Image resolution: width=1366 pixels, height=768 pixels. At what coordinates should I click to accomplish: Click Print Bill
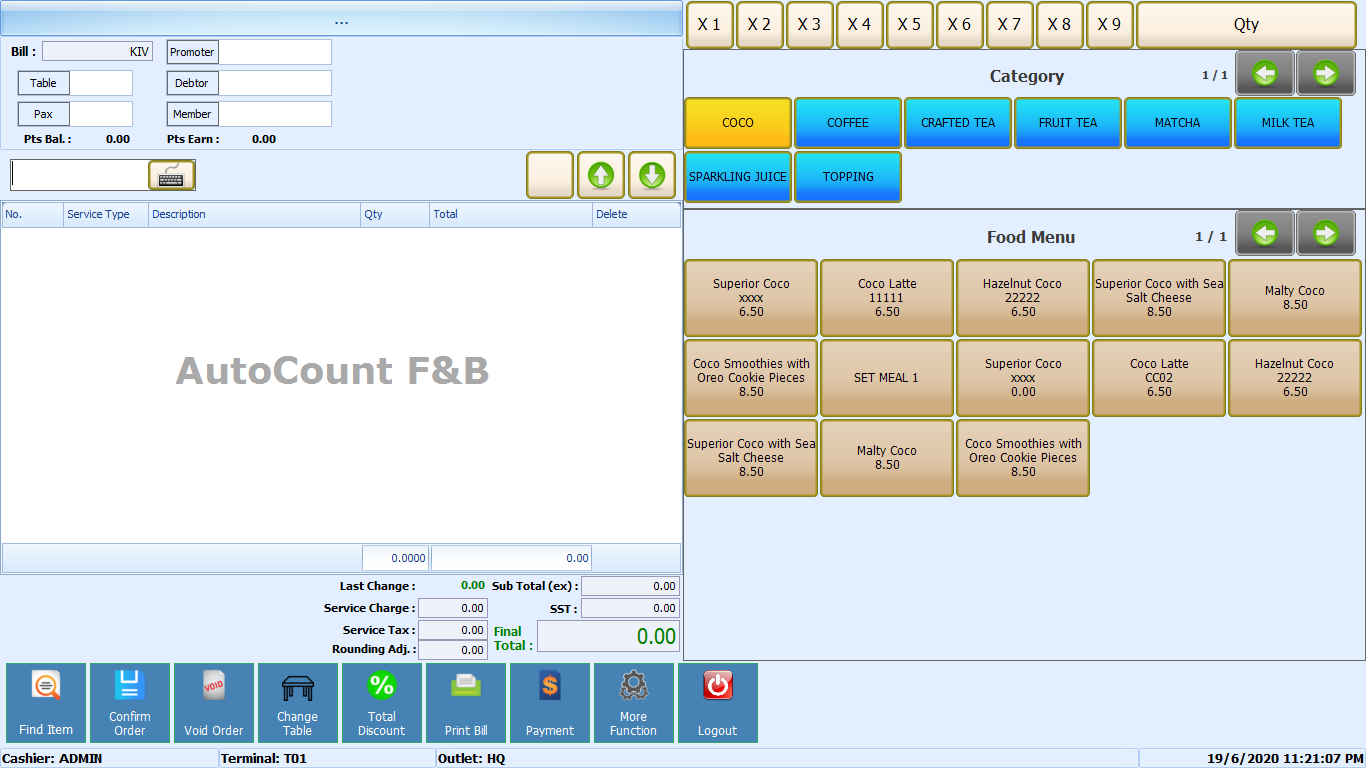[466, 703]
